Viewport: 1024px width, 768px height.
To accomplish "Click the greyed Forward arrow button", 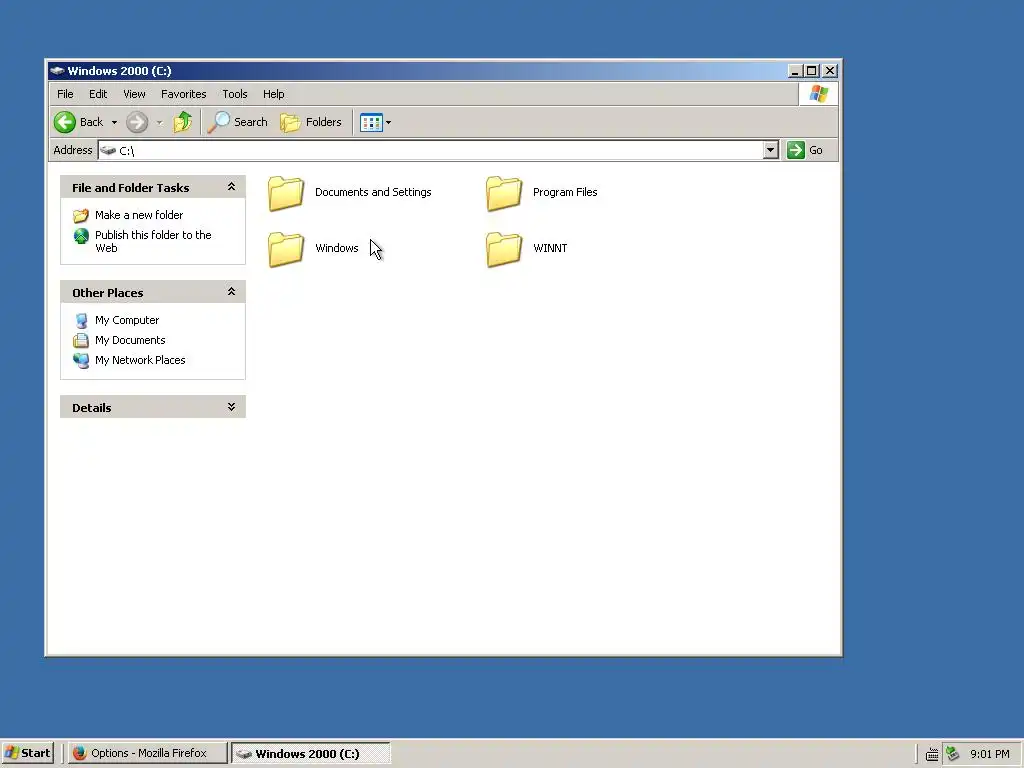I will pyautogui.click(x=137, y=122).
